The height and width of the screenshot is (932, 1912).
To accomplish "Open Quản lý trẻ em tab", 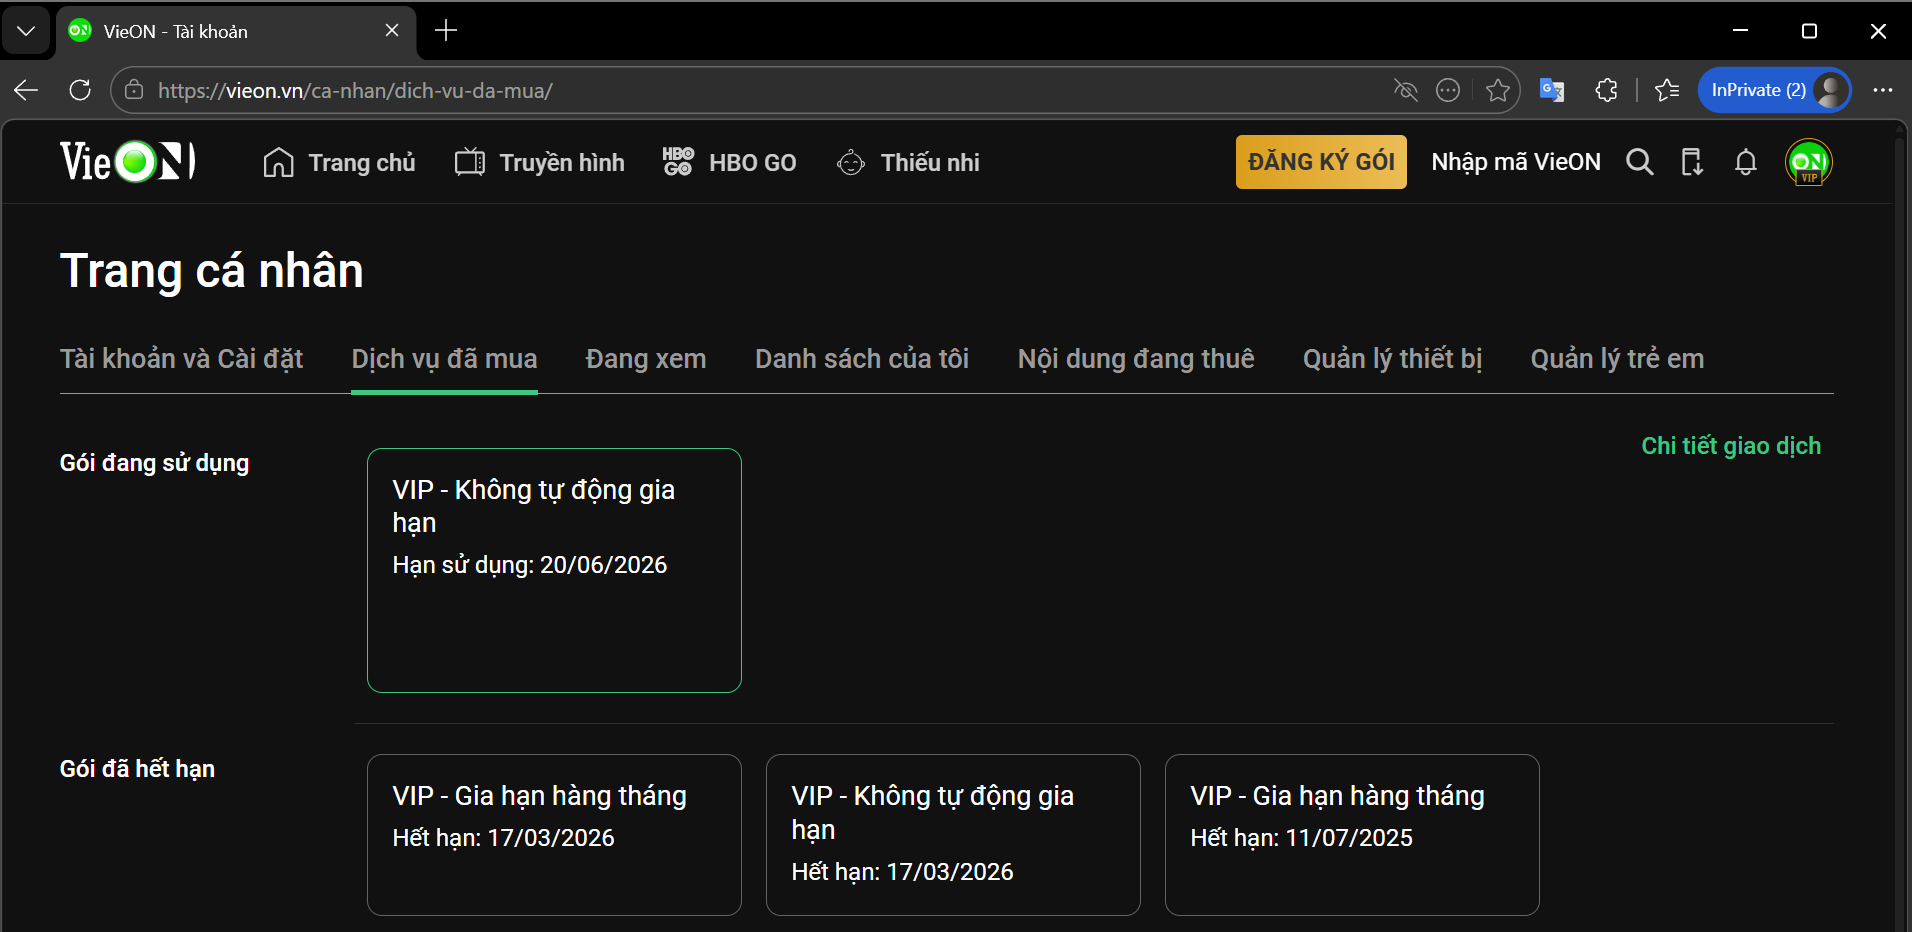I will pos(1617,359).
